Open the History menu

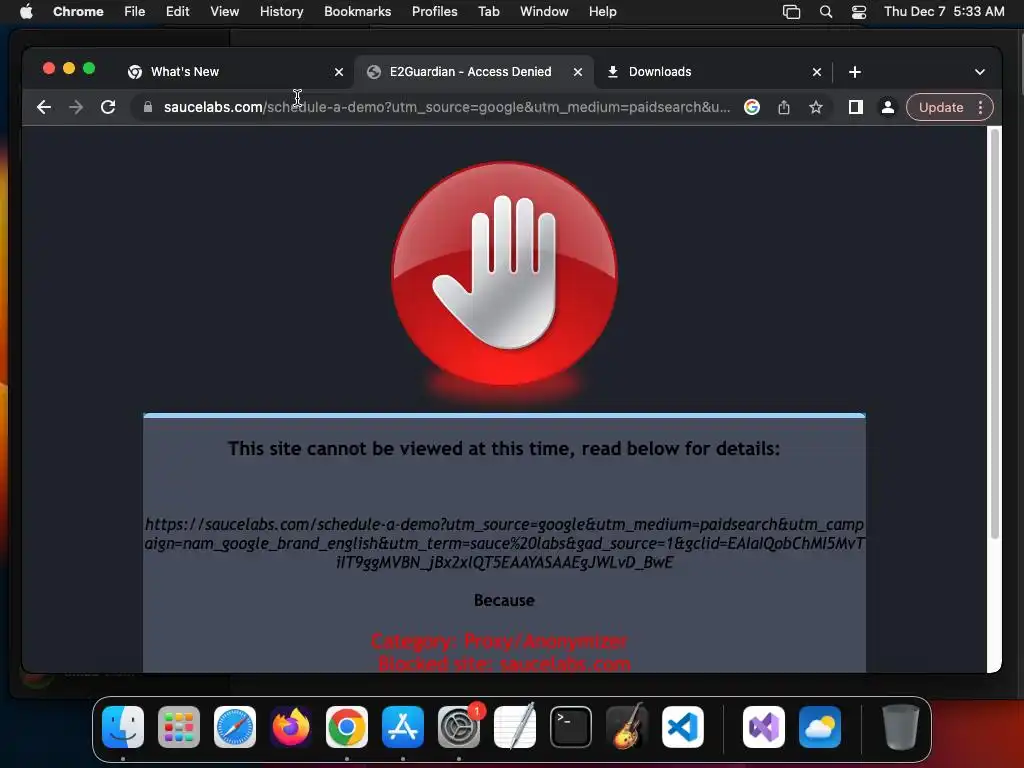tap(281, 11)
